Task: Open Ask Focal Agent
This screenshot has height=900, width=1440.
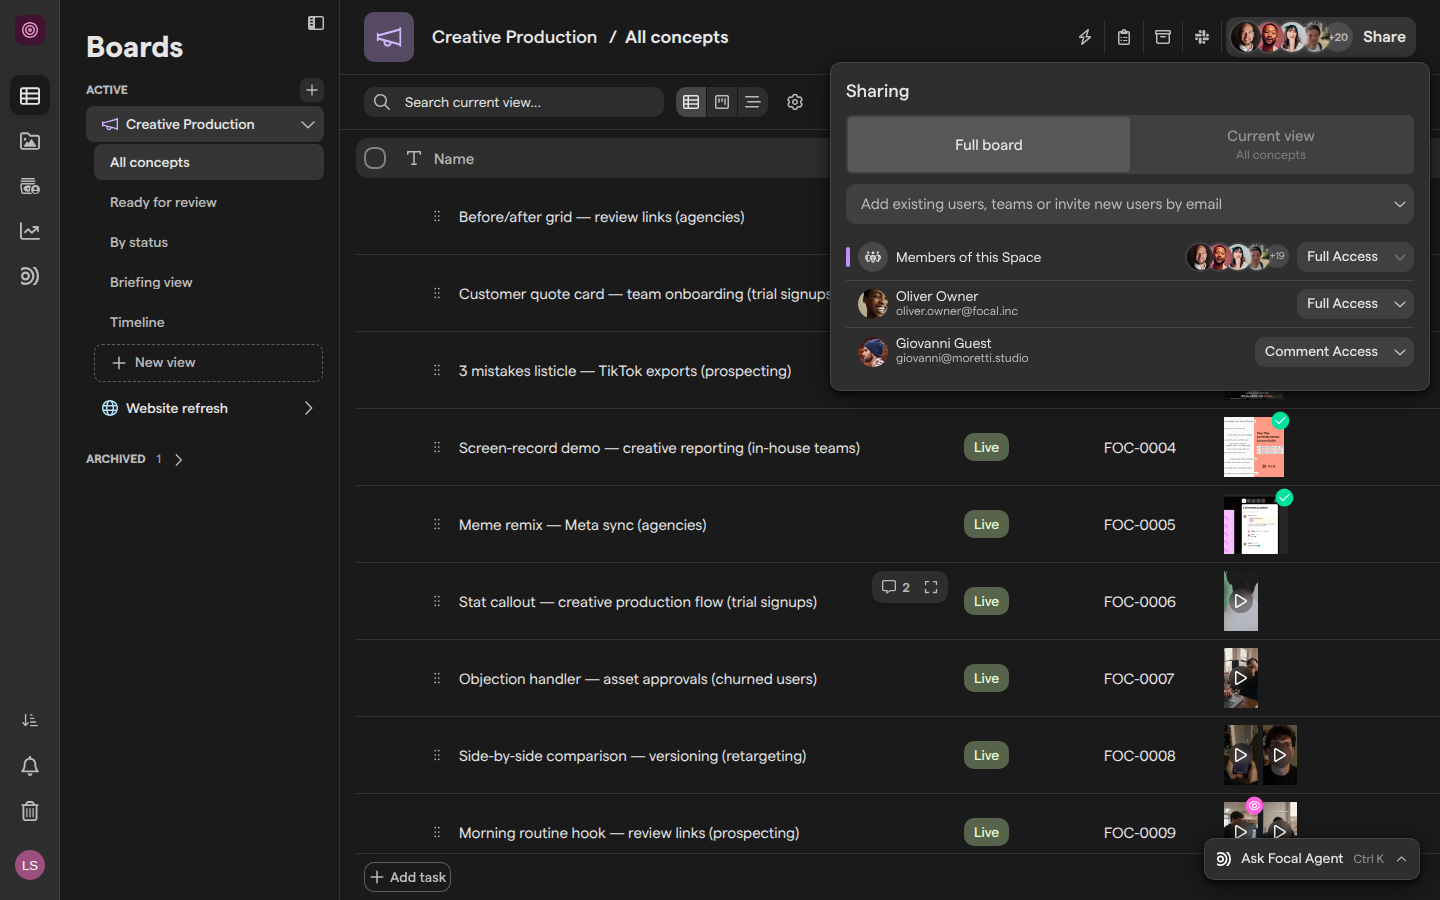Action: click(1312, 859)
